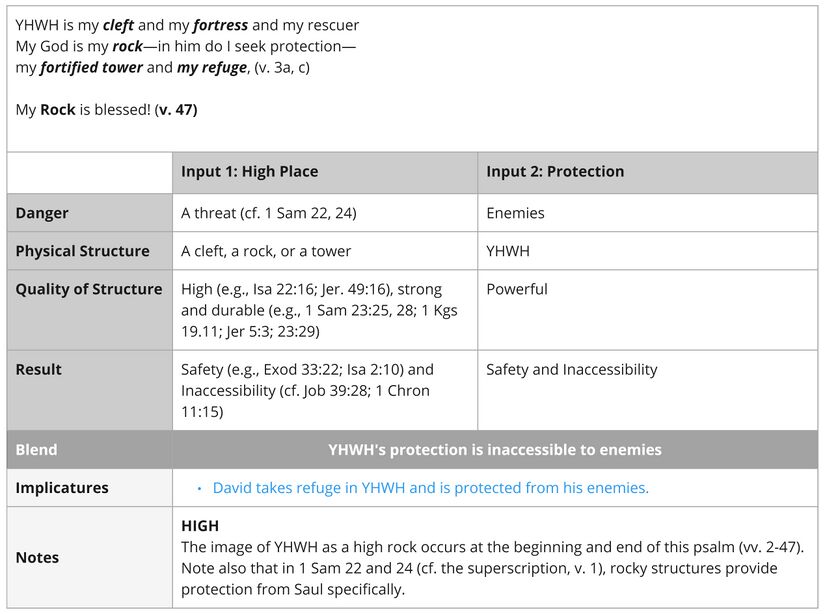
Task: Click the Physical Structure row label
Action: coord(82,251)
